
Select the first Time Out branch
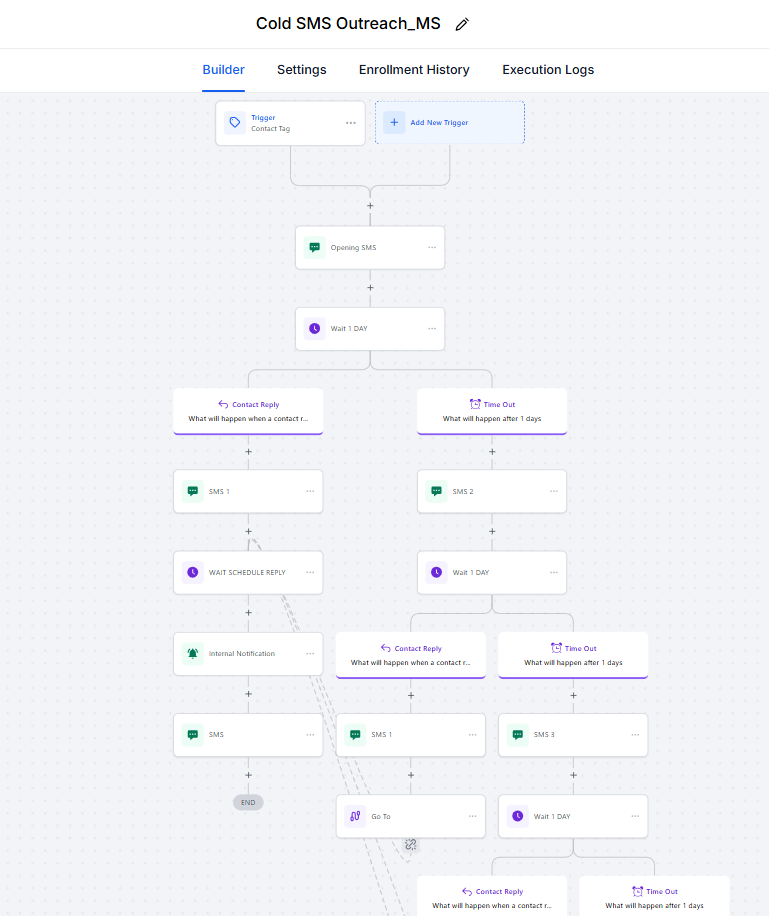492,411
